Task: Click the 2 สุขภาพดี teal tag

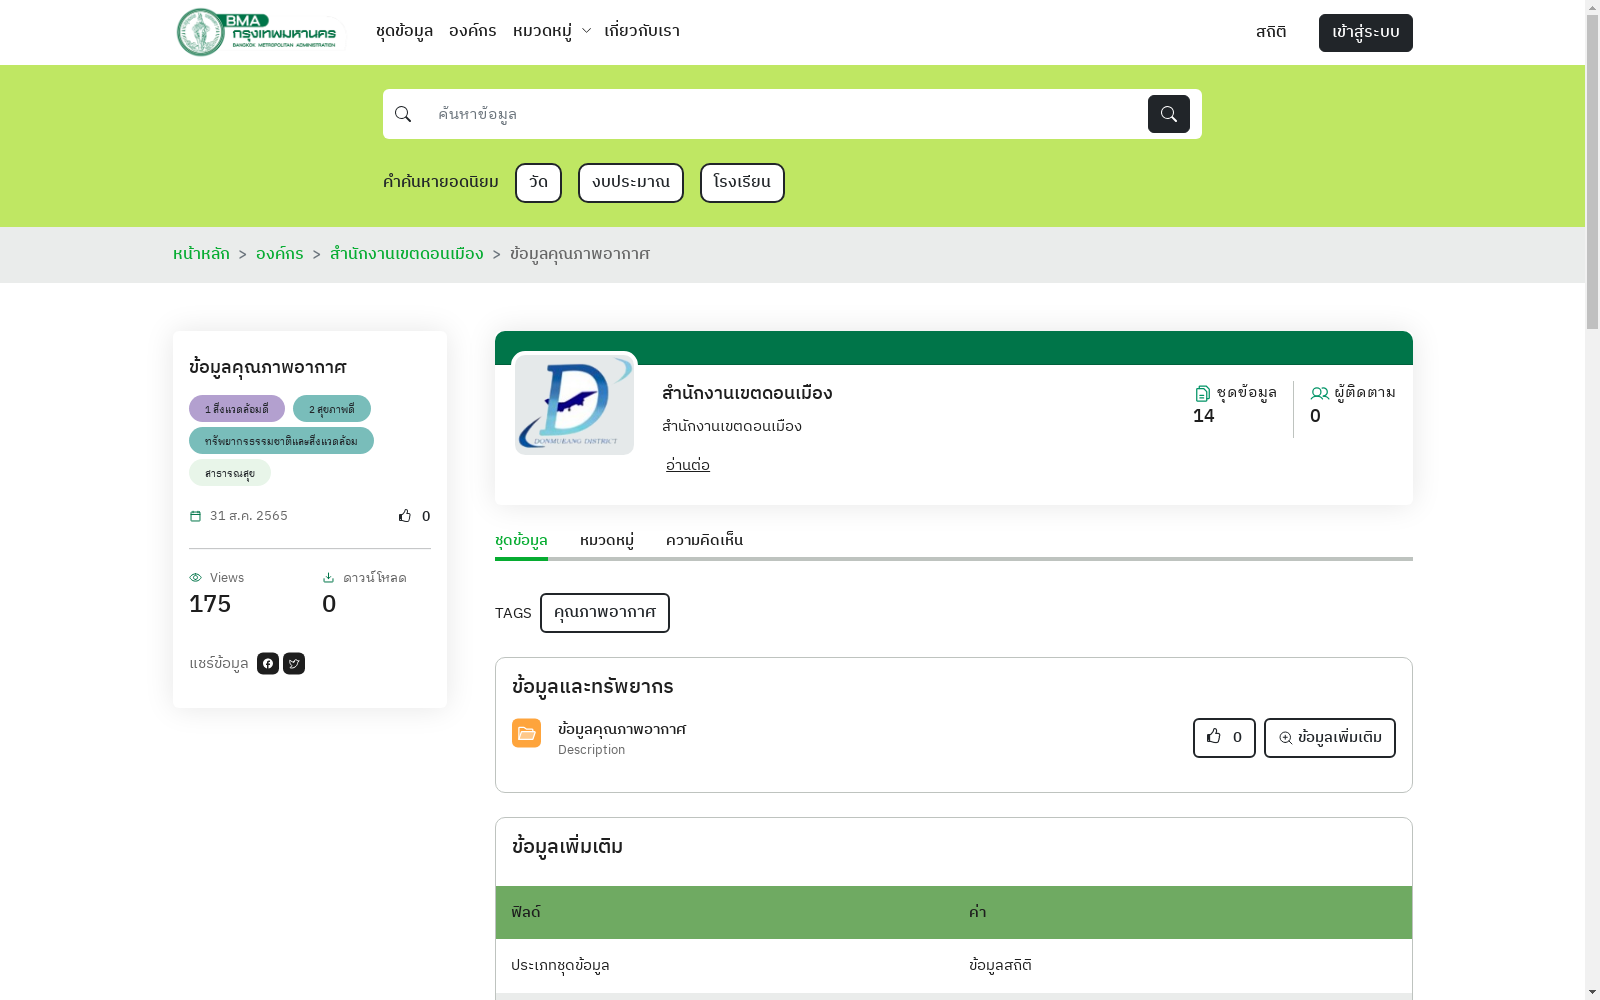Action: 332,409
